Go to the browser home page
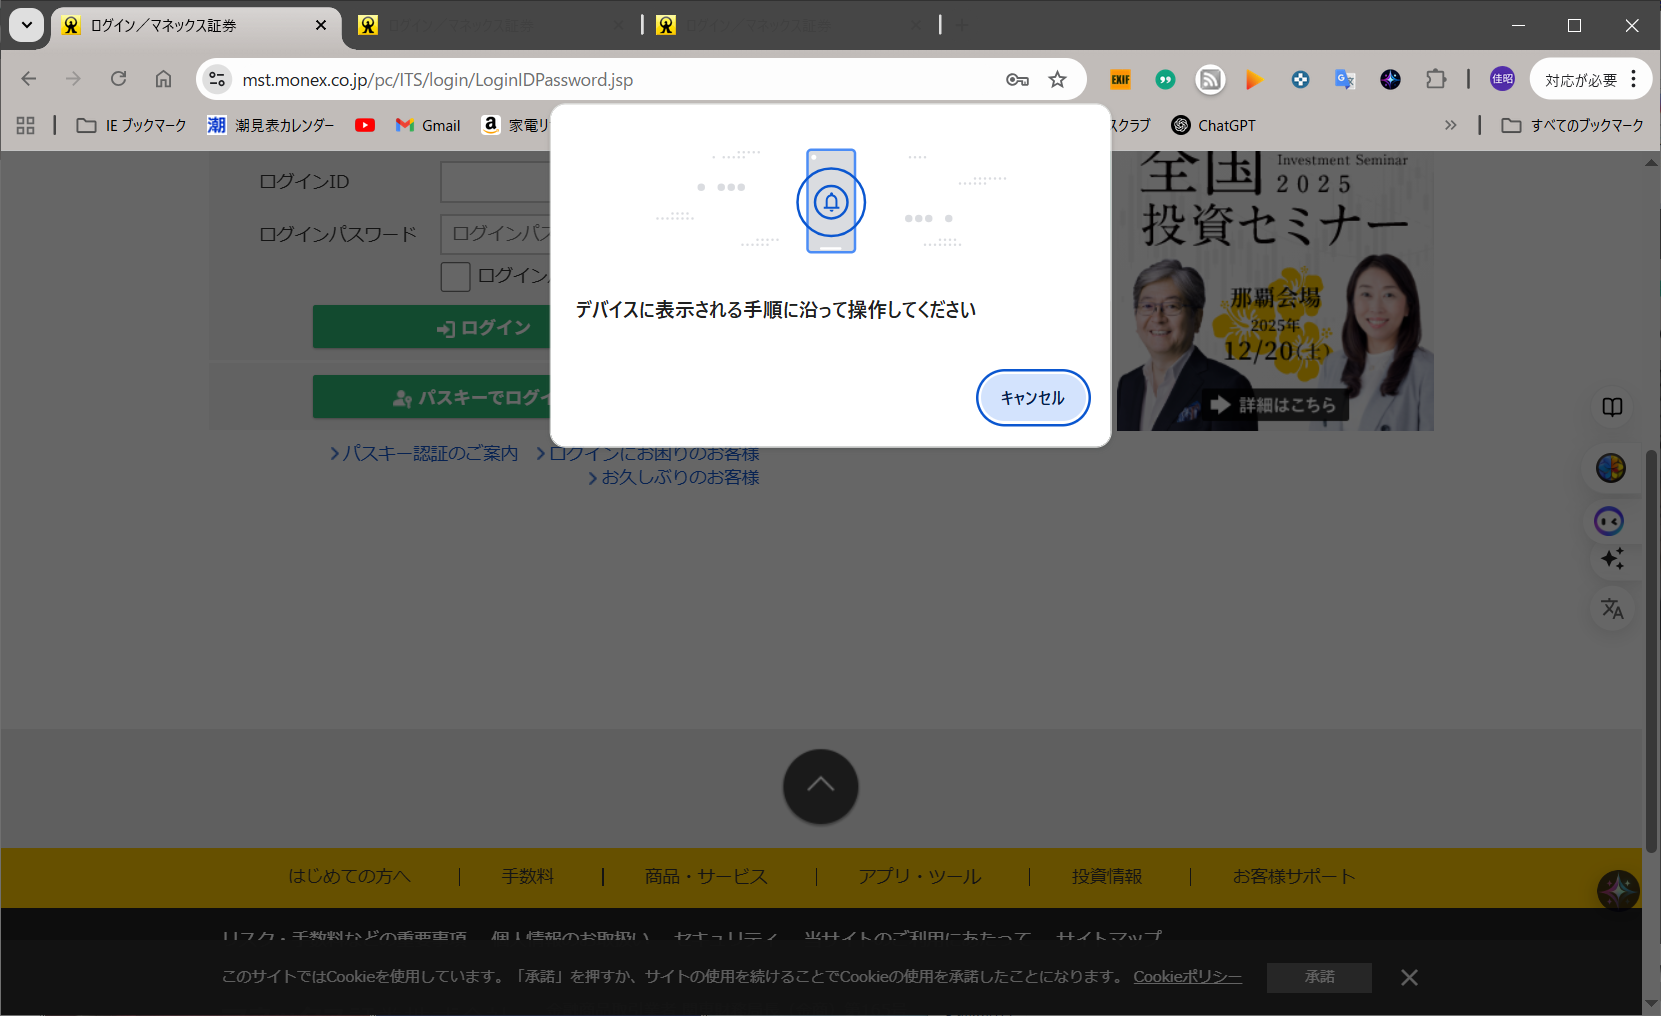The height and width of the screenshot is (1016, 1661). point(163,79)
